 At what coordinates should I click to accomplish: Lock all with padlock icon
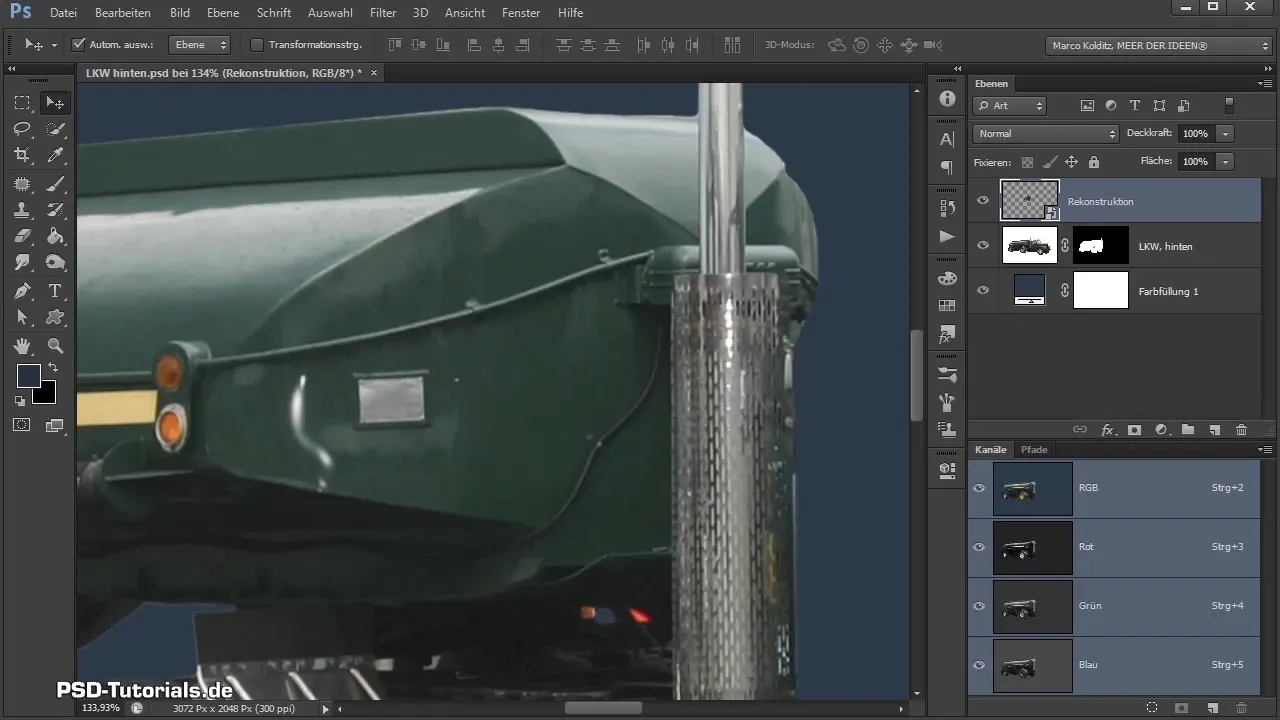click(x=1093, y=161)
